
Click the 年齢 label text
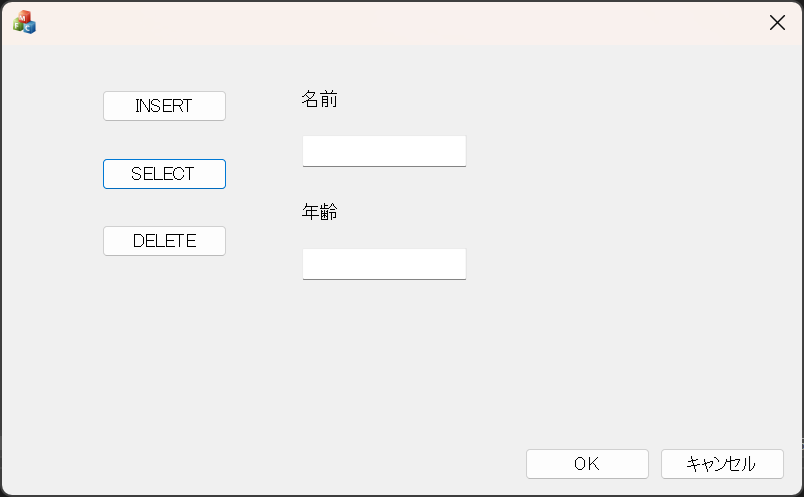[319, 212]
